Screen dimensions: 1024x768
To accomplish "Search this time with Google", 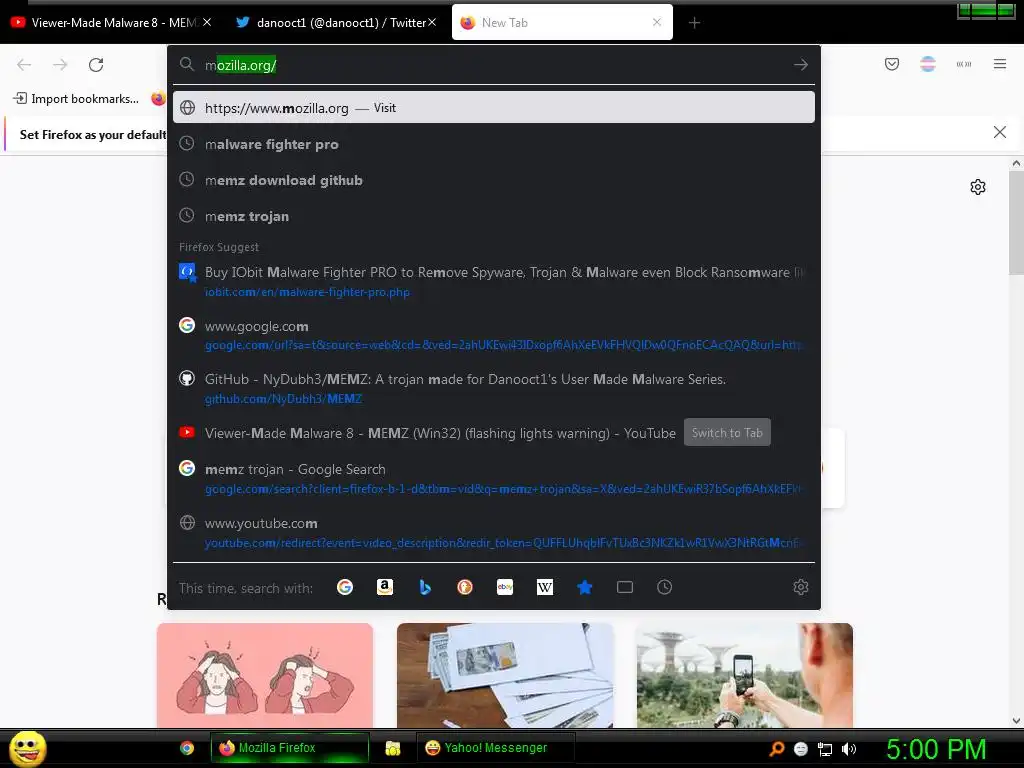I will 345,587.
